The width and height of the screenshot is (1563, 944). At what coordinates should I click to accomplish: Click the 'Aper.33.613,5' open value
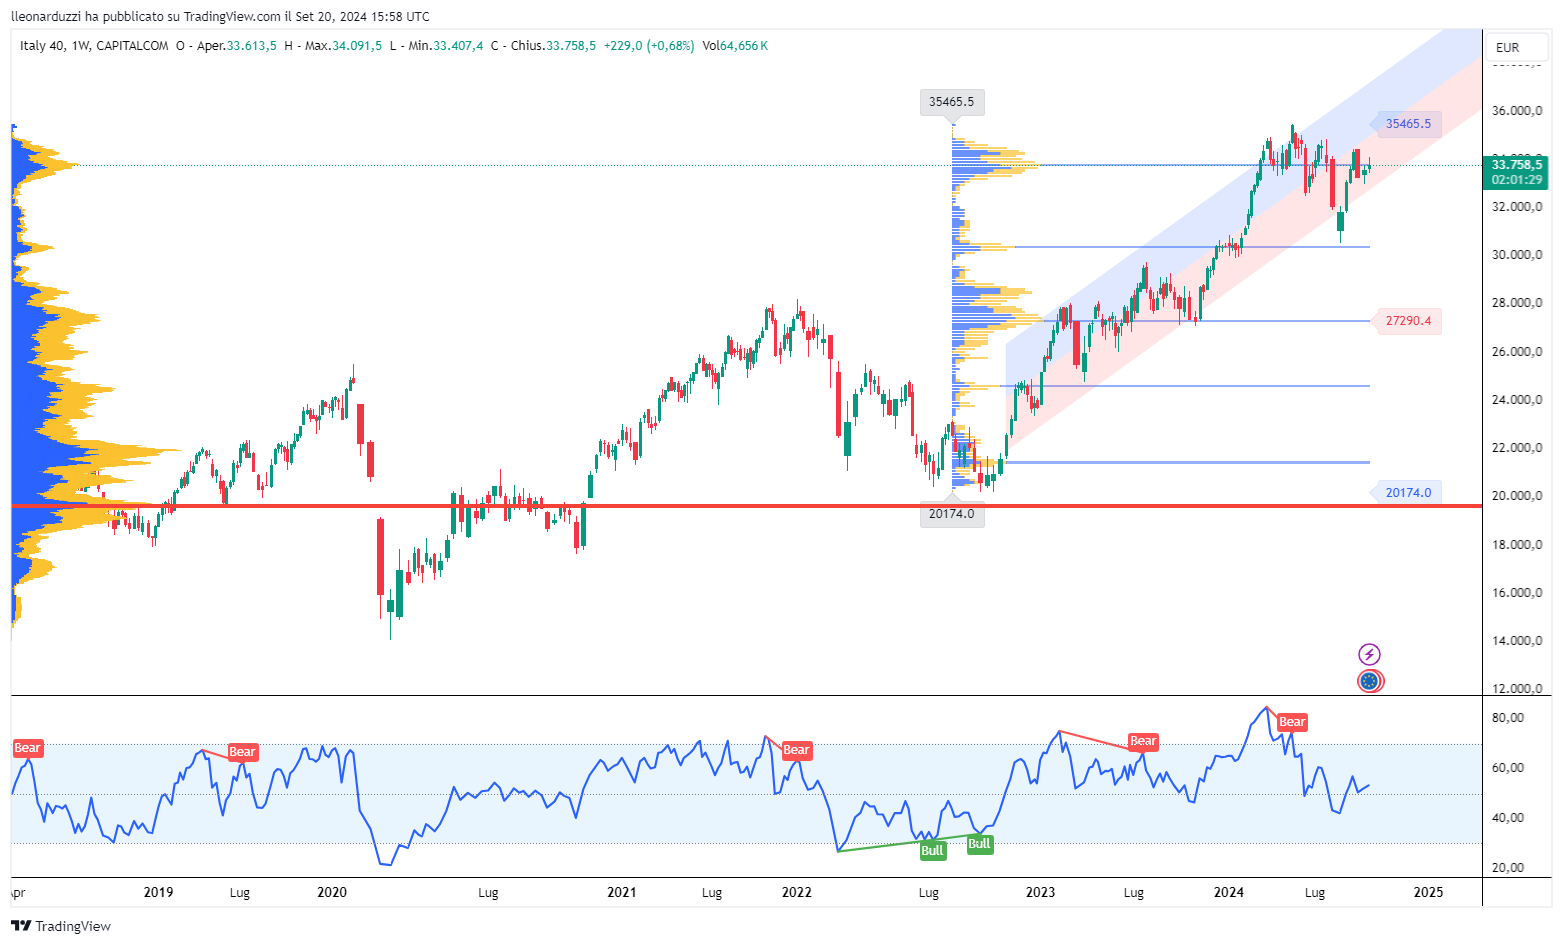pyautogui.click(x=236, y=46)
